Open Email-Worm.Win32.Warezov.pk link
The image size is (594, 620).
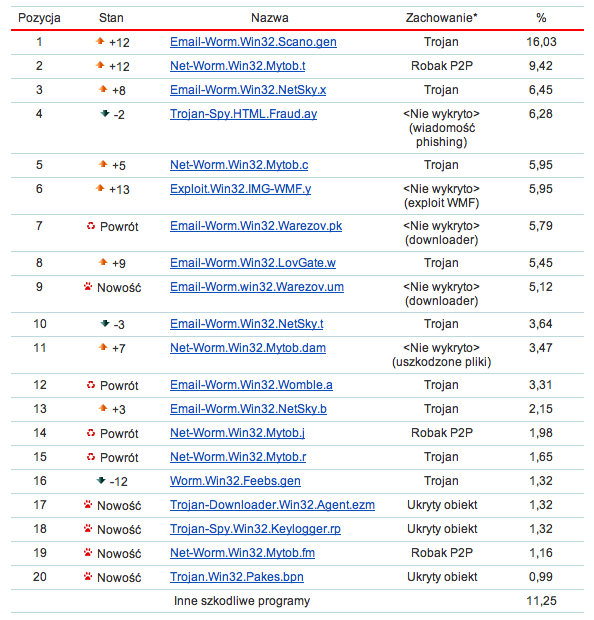256,226
